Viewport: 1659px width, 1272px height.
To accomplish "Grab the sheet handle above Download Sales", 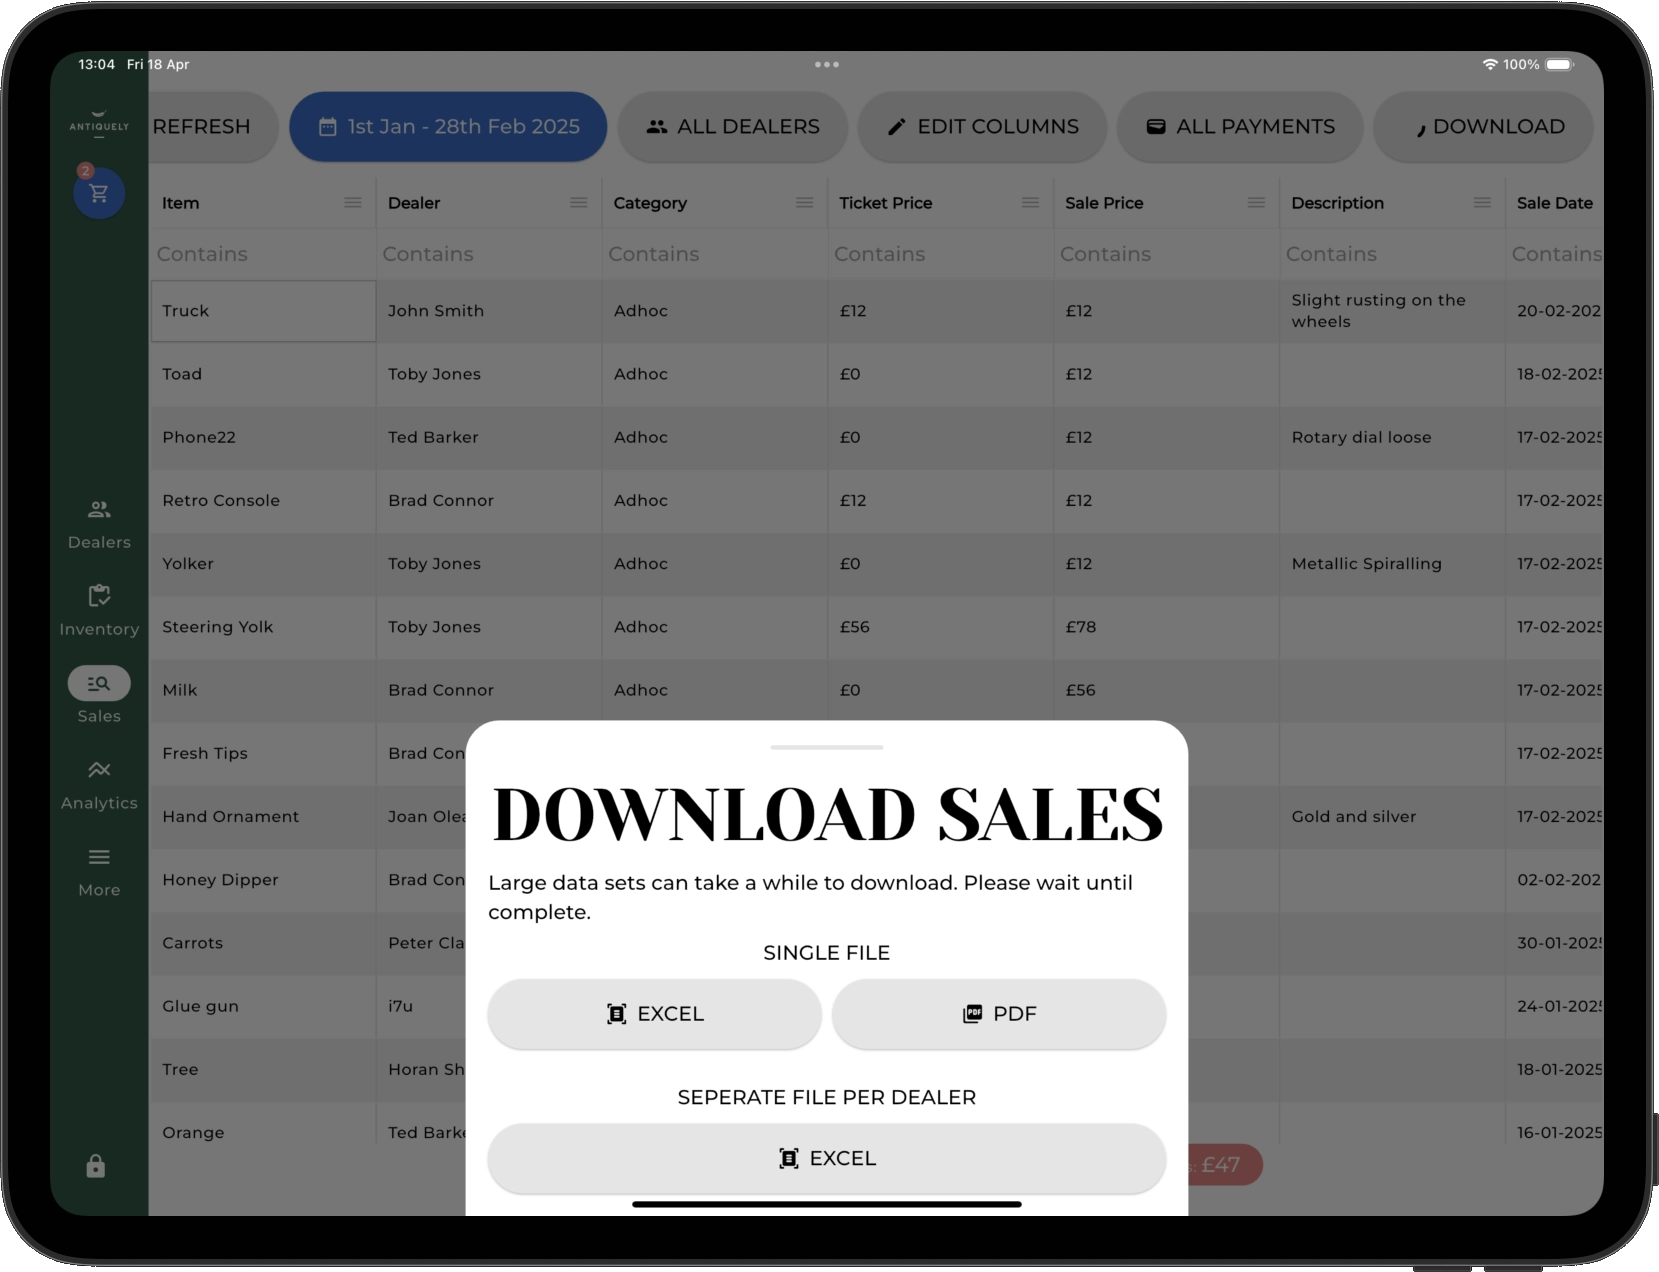I will click(827, 747).
